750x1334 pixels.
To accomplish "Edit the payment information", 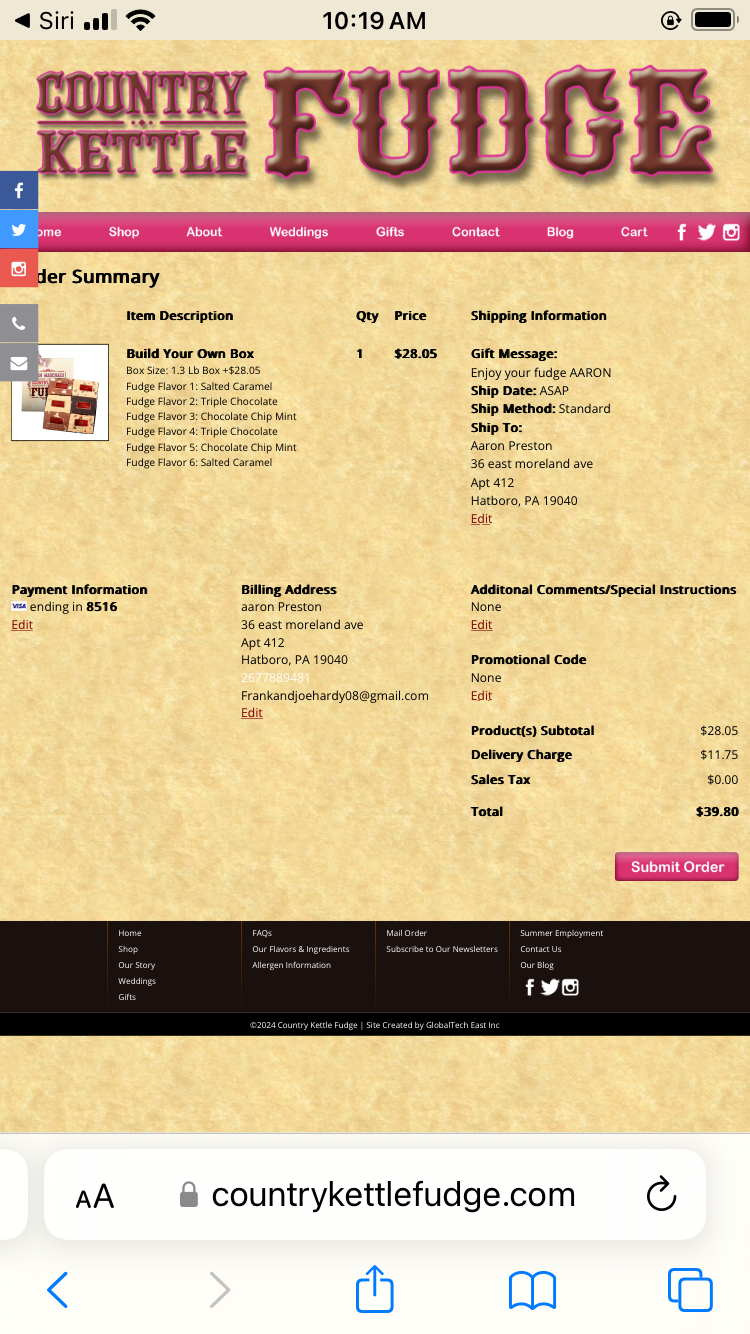I will pyautogui.click(x=22, y=625).
